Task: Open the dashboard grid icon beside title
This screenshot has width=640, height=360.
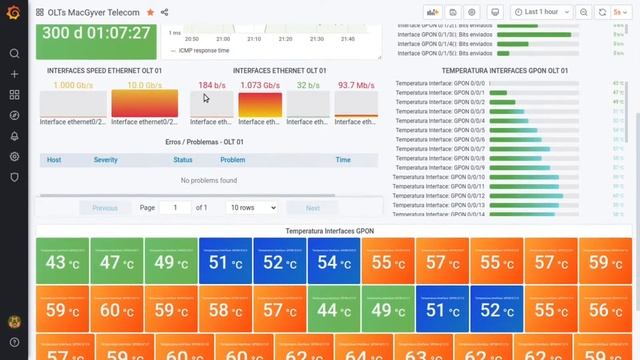Action: point(40,12)
